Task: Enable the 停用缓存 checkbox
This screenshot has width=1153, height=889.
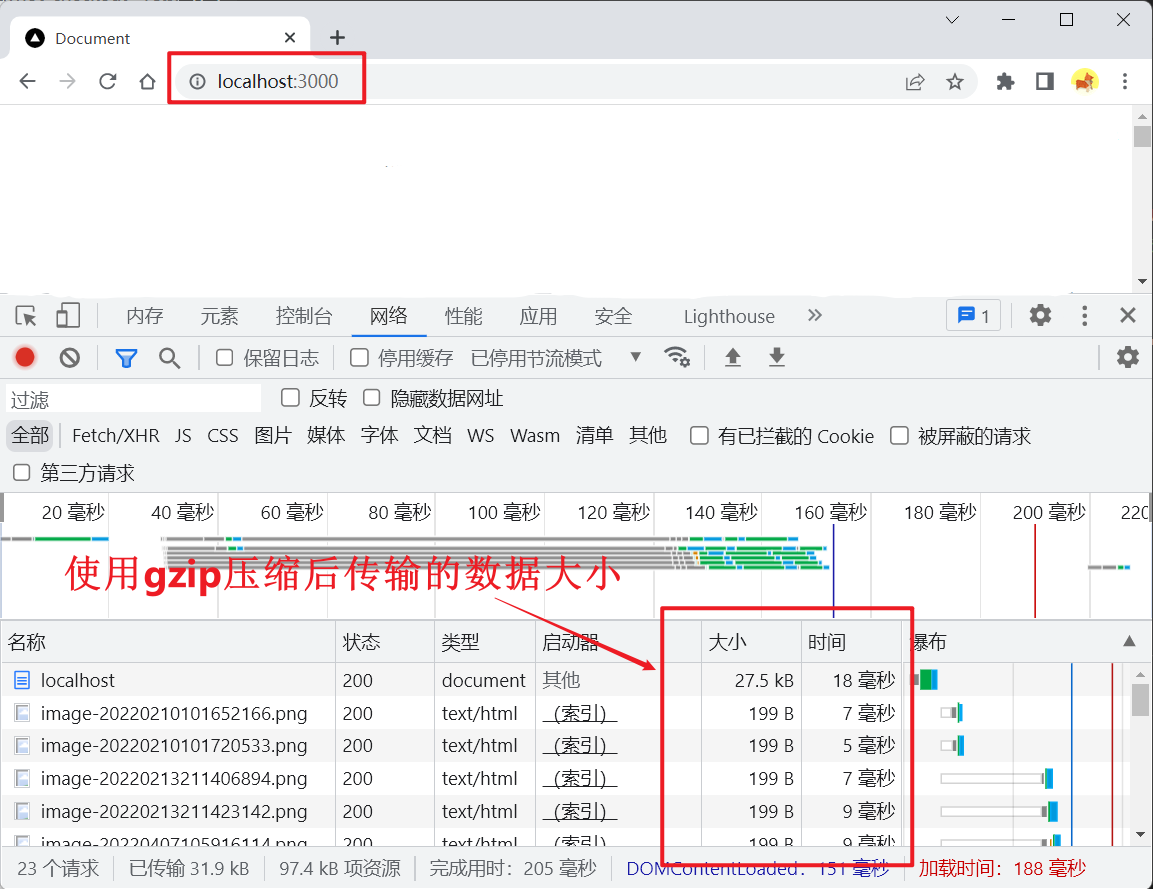Action: coord(359,357)
